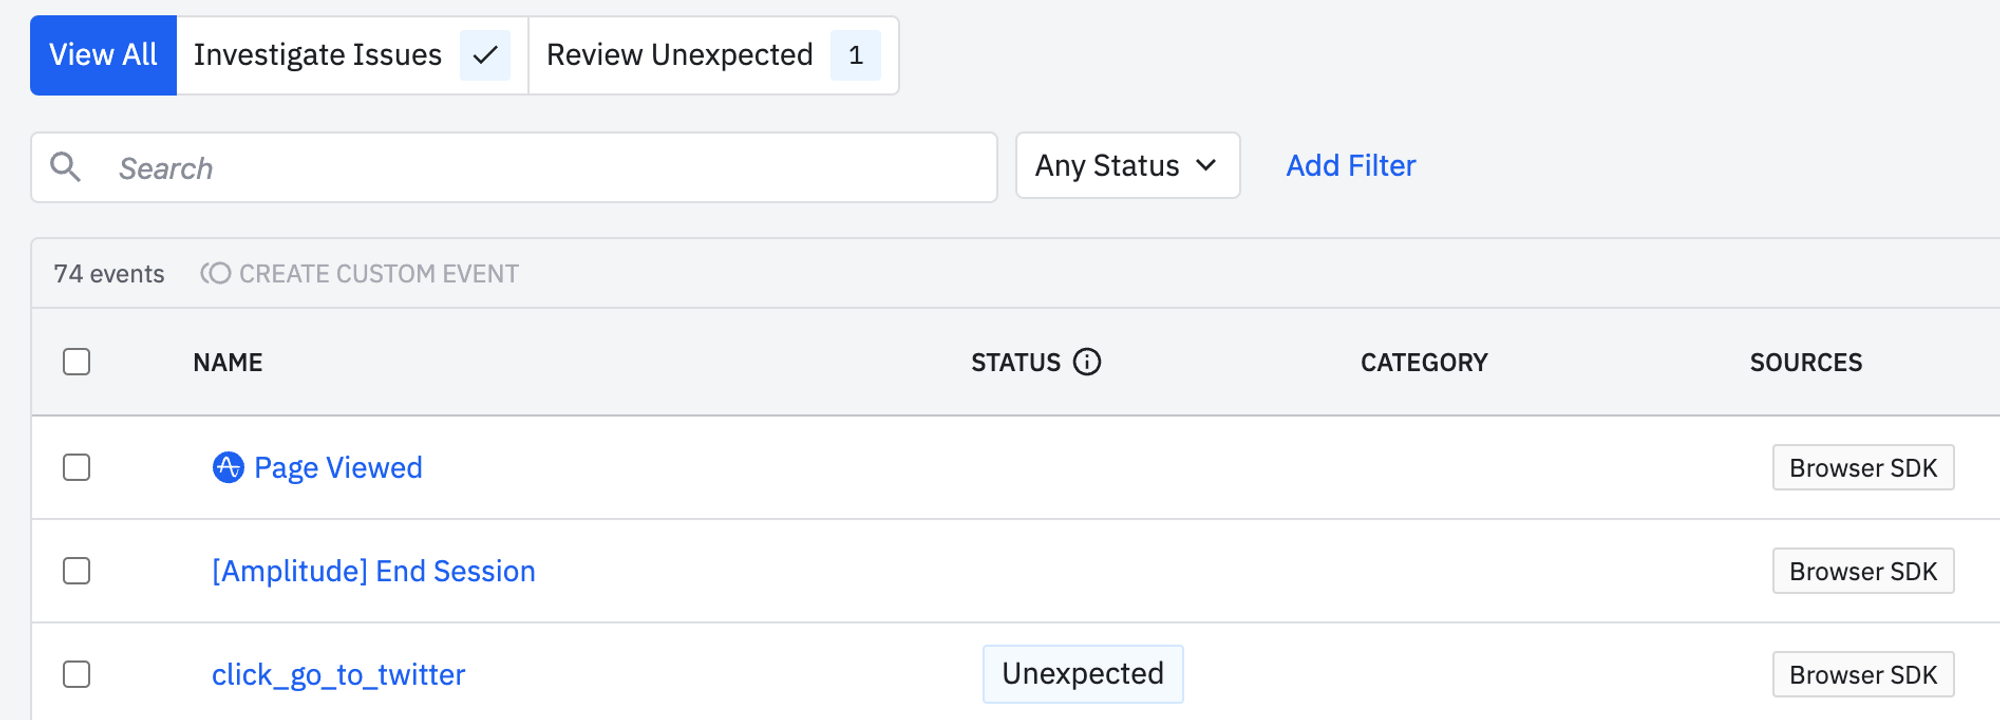Click the search magnifier icon
Screen dimensions: 2000x720
pos(66,167)
